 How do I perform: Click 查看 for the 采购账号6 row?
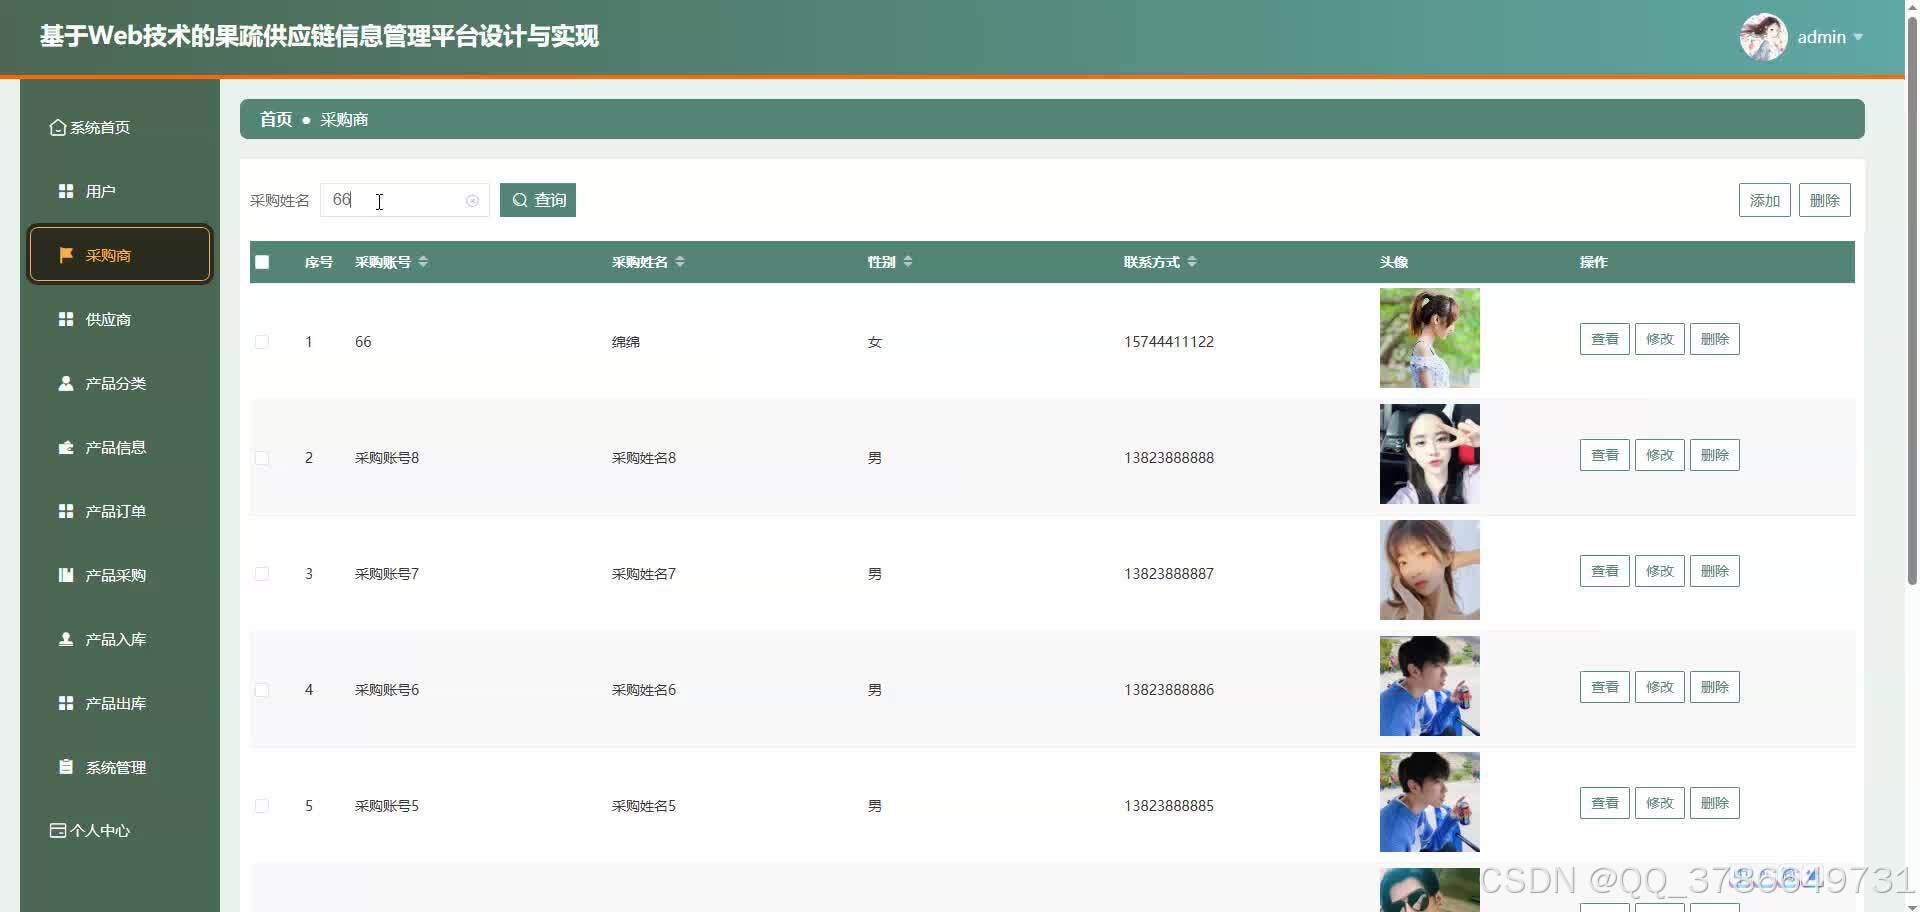coord(1604,687)
